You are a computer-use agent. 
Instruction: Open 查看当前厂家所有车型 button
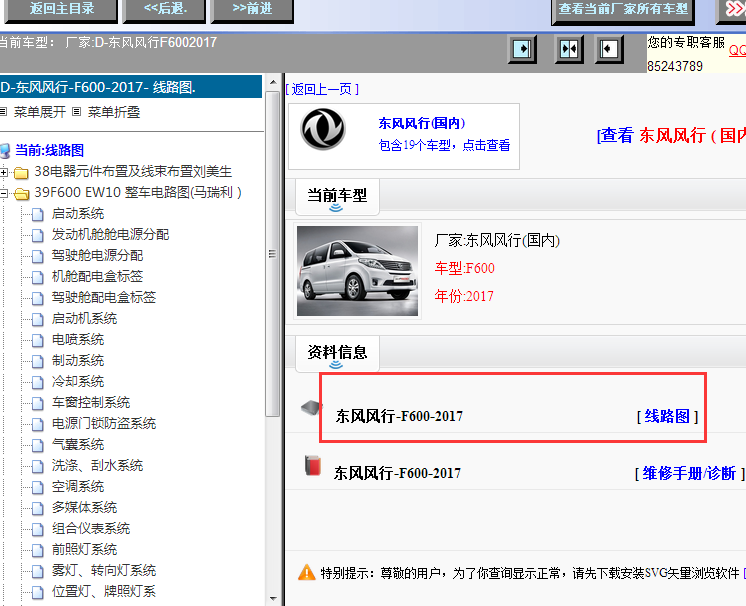tap(623, 10)
